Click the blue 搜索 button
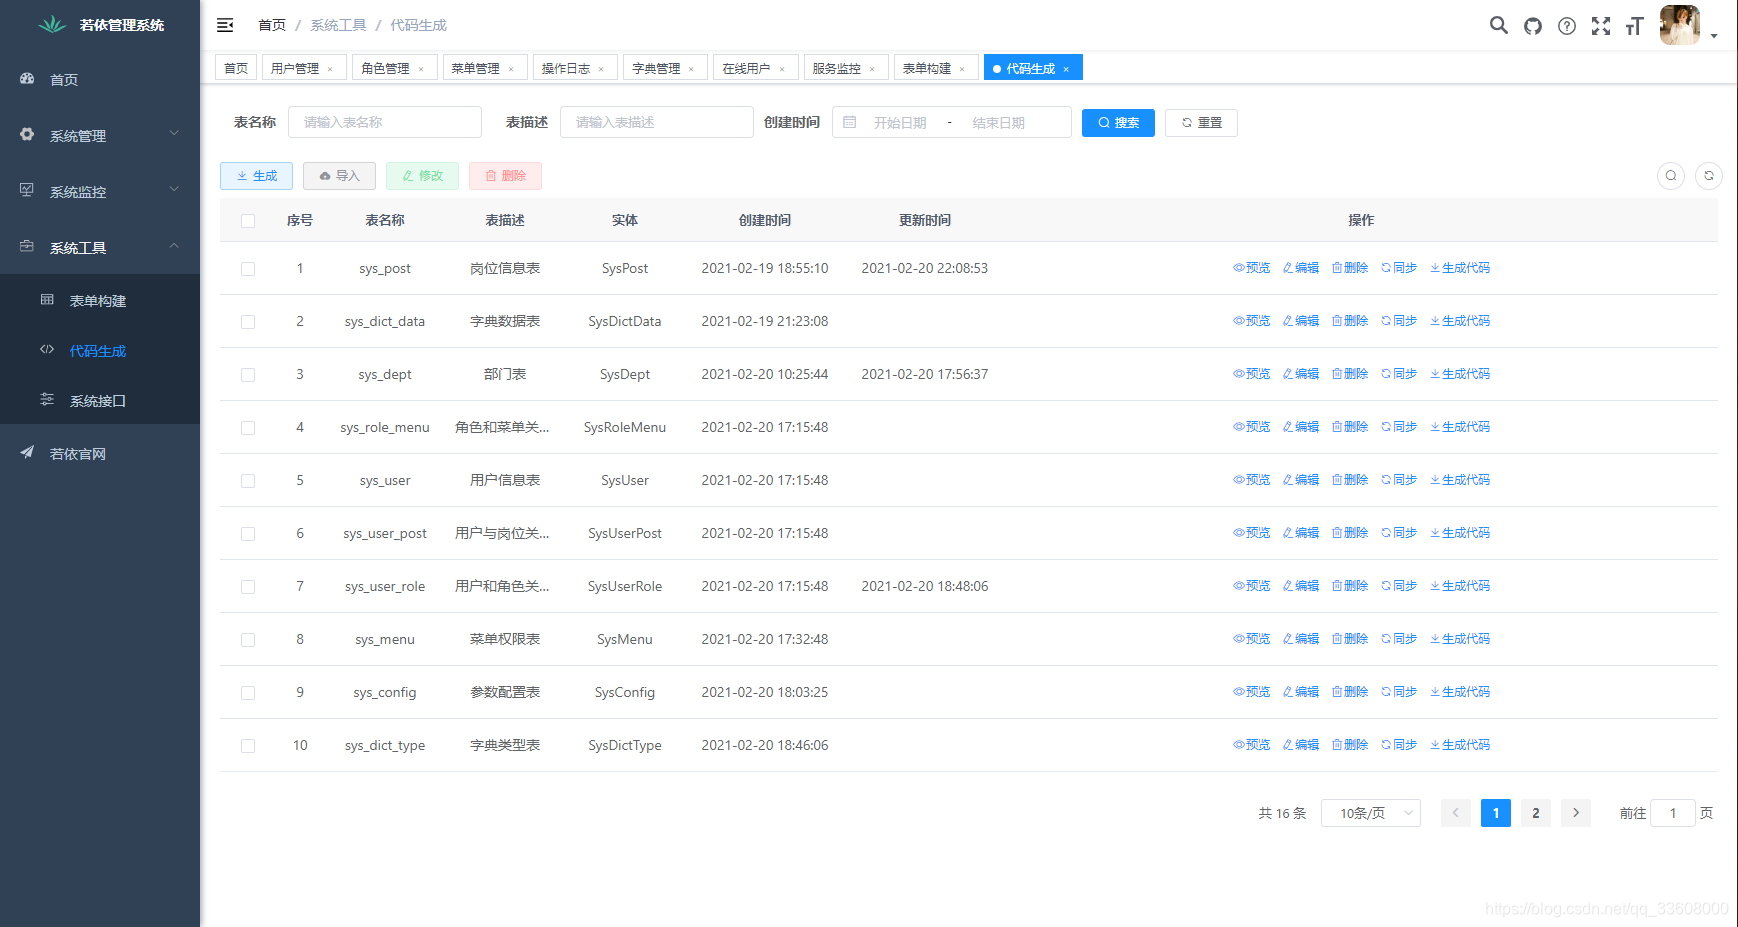 click(1118, 123)
